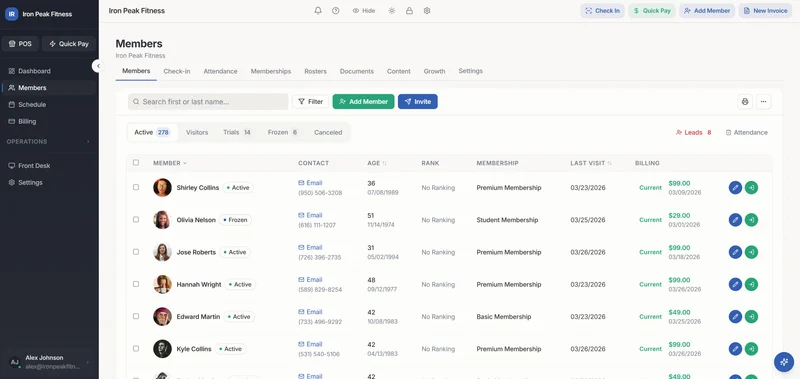This screenshot has width=800, height=379.
Task: Click the lock icon in top bar
Action: 409,11
